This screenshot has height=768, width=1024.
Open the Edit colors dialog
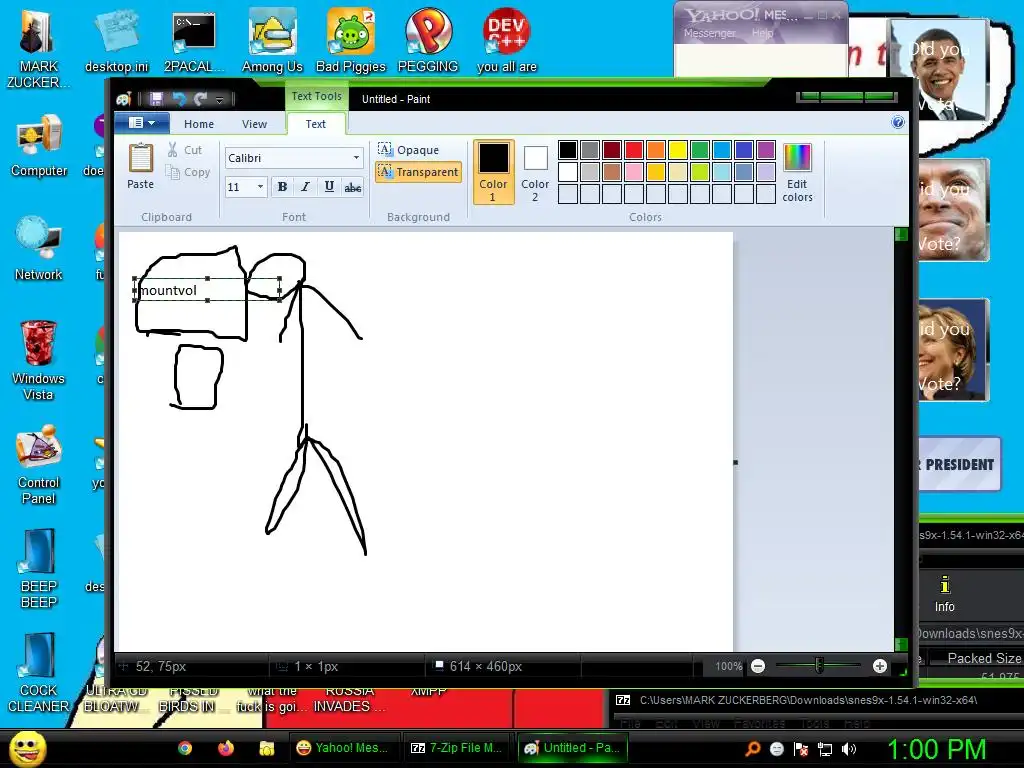(797, 173)
